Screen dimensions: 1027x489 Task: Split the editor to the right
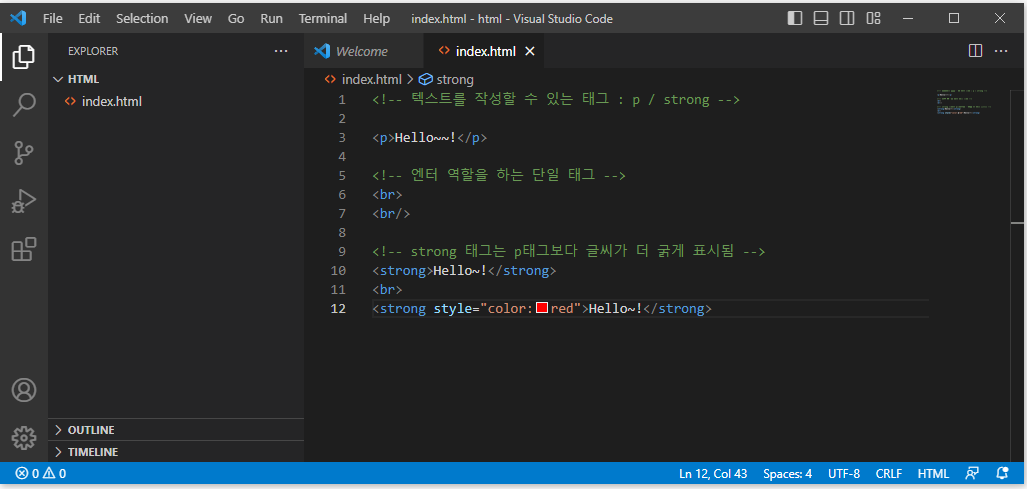click(975, 51)
